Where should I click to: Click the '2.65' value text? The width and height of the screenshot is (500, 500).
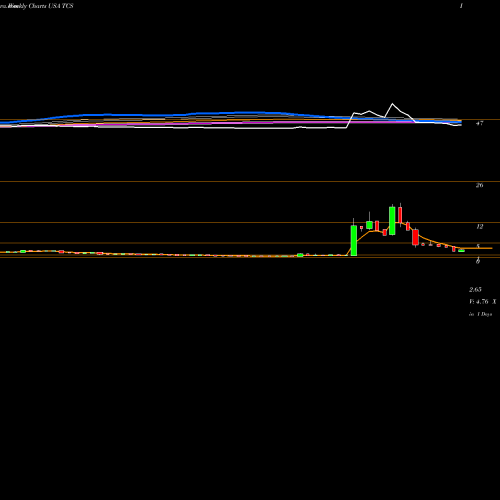(475, 289)
